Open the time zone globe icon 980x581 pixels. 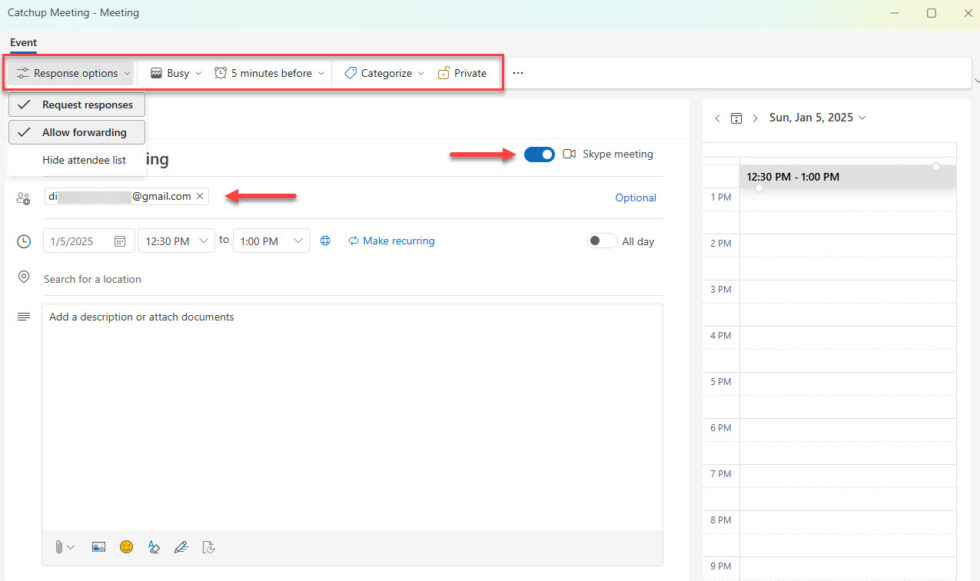pyautogui.click(x=325, y=241)
